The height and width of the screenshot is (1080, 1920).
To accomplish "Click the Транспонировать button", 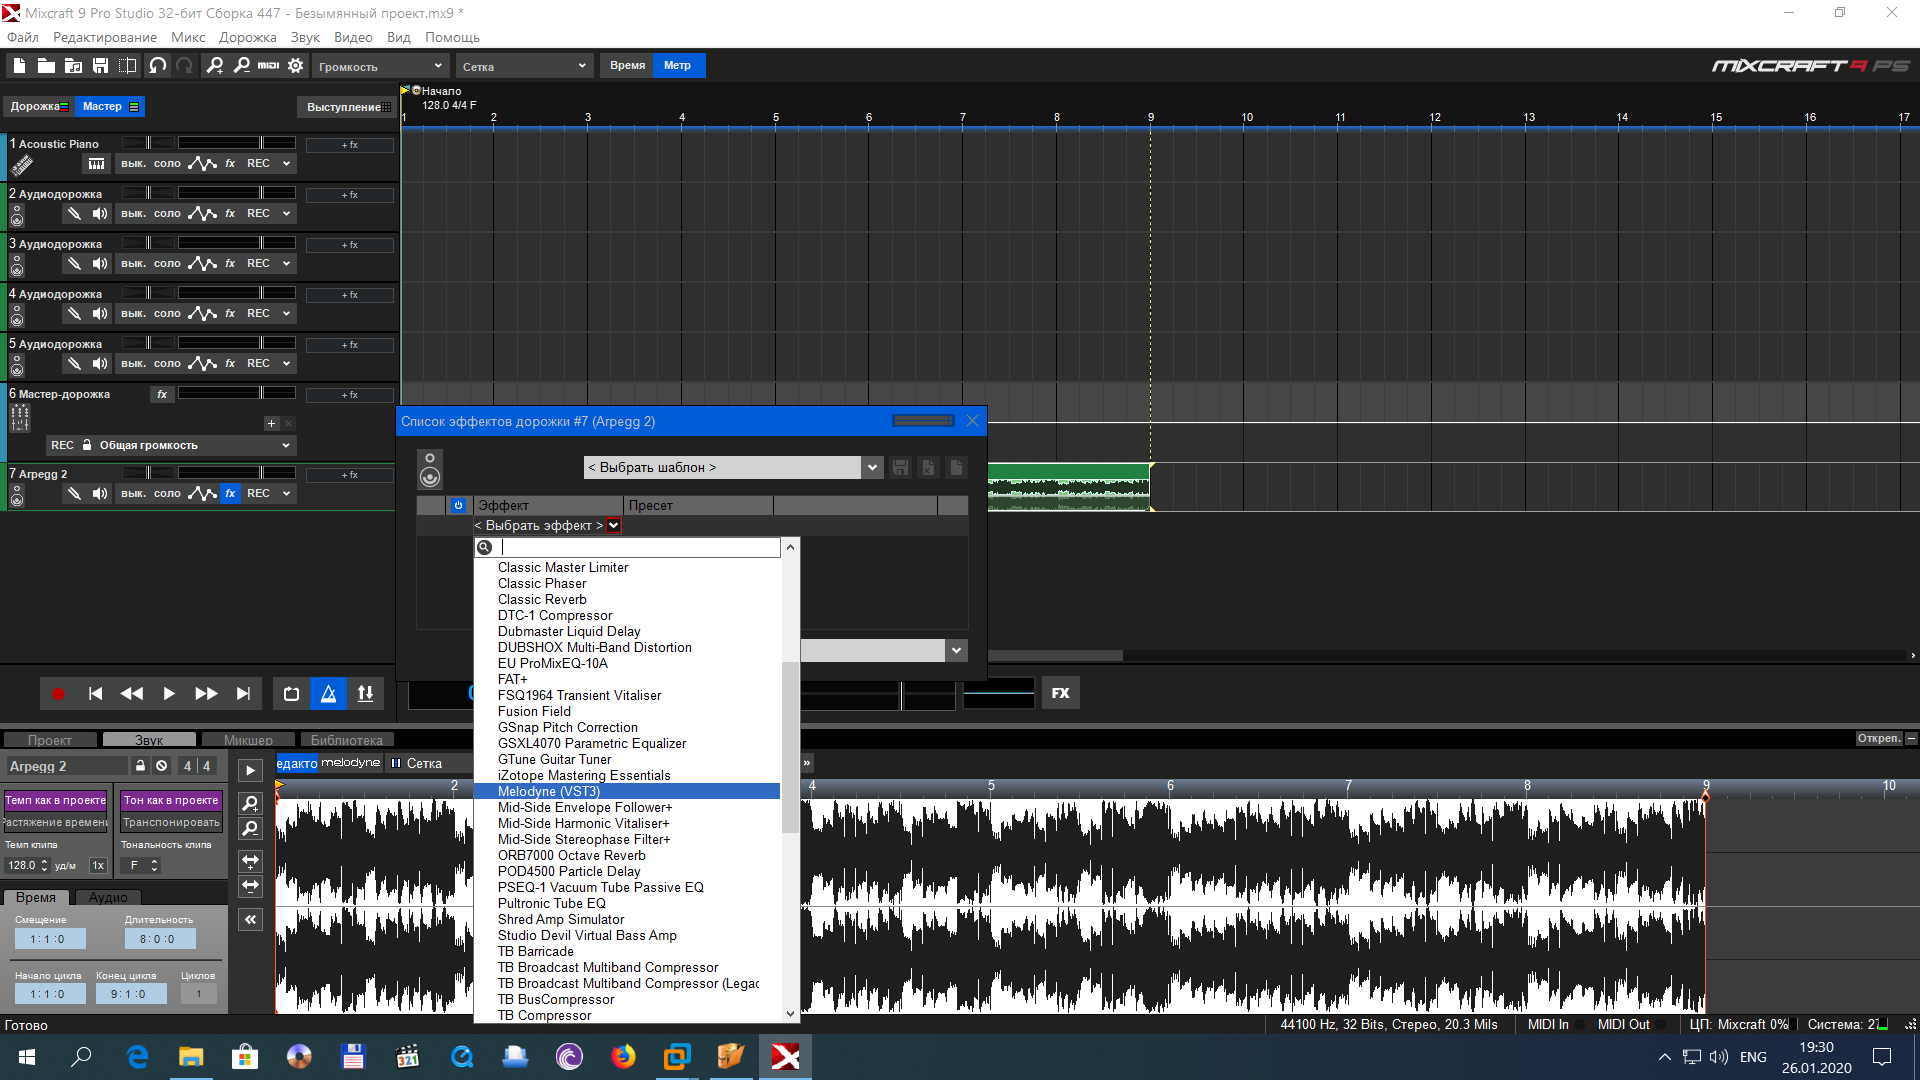I will 171,822.
